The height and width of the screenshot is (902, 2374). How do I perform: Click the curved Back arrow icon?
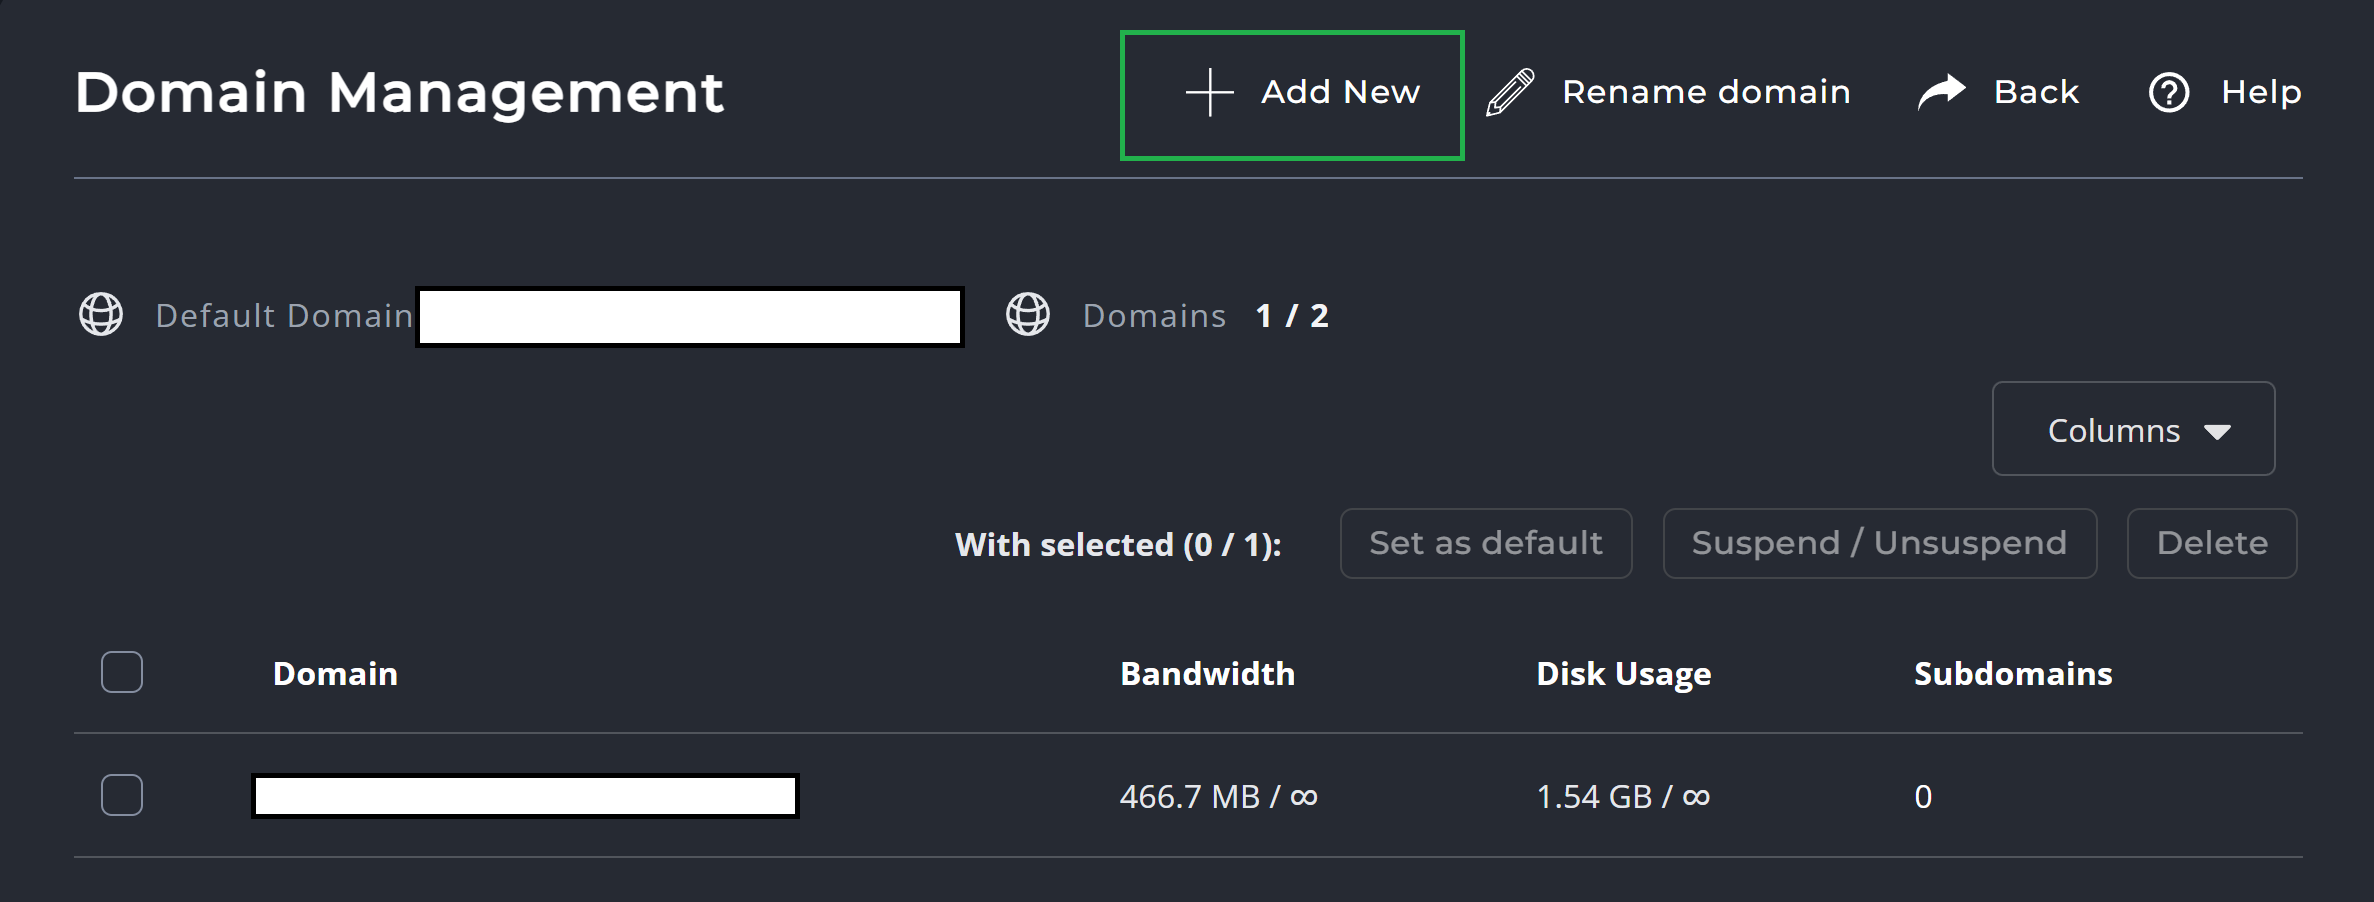[x=1942, y=93]
